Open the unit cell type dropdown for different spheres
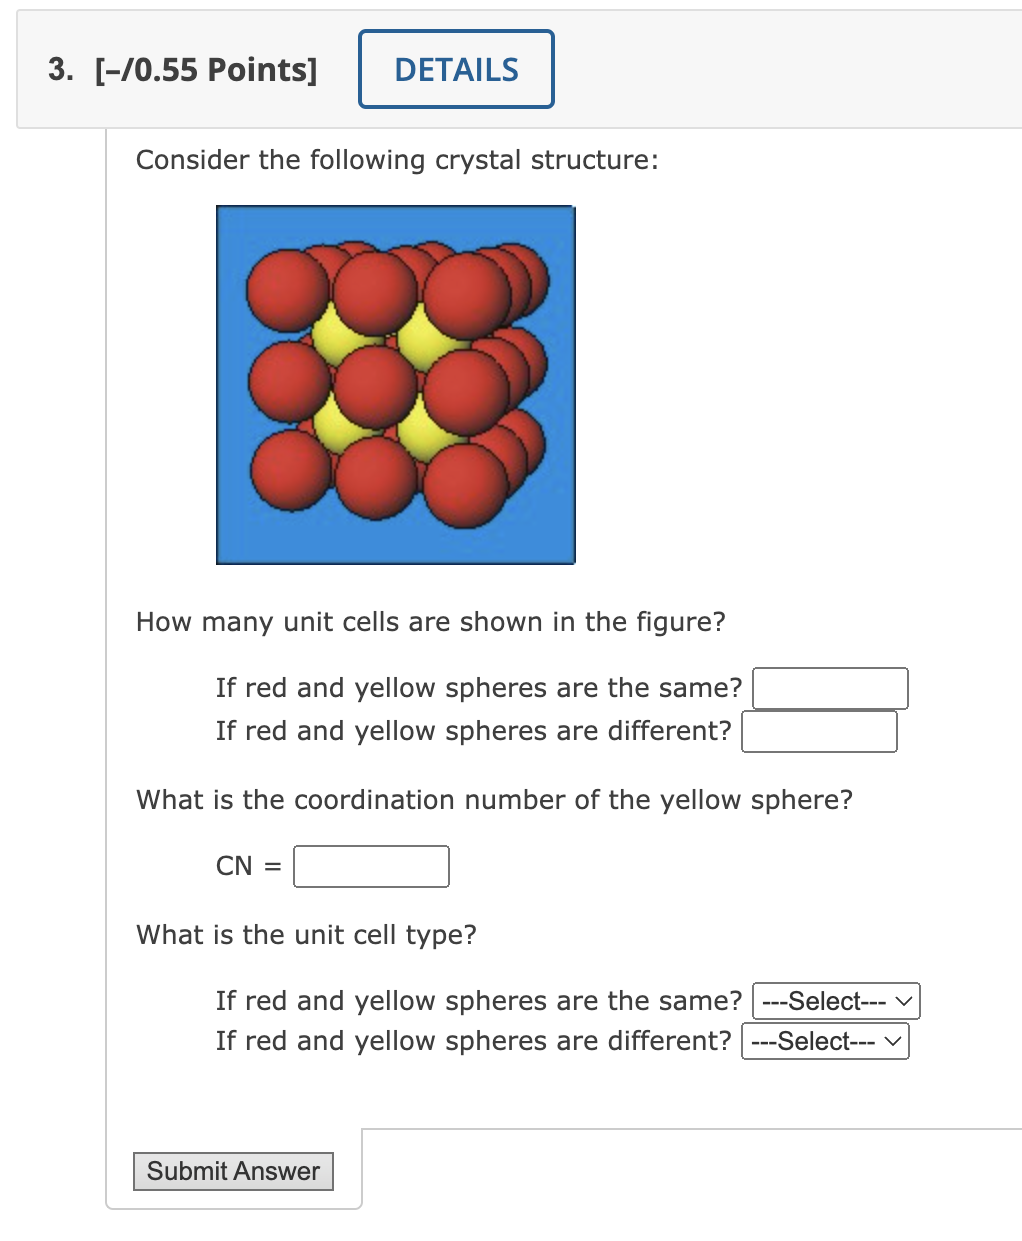This screenshot has width=1022, height=1241. pyautogui.click(x=825, y=1040)
